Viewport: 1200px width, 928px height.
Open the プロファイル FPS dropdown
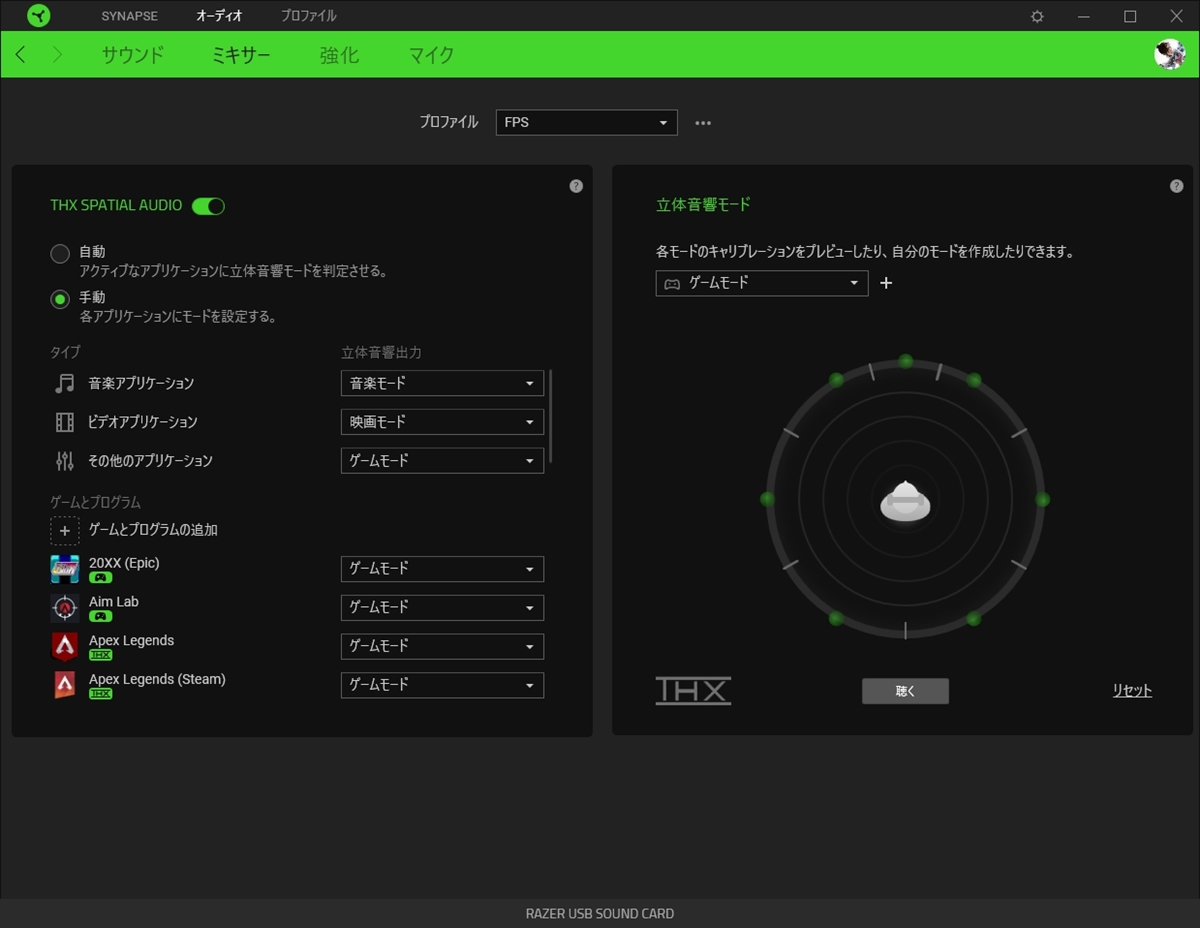587,123
